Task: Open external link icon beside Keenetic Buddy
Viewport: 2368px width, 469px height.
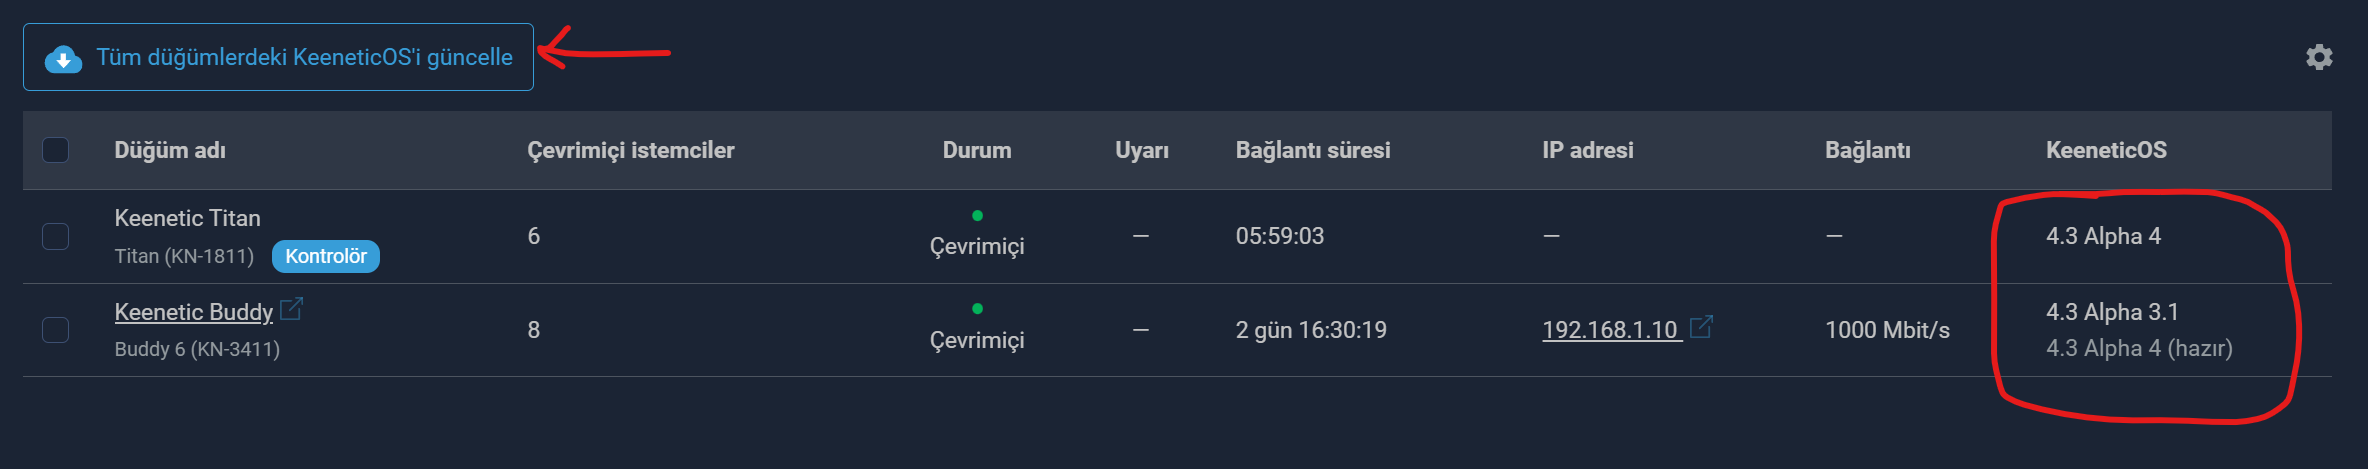Action: pos(291,309)
